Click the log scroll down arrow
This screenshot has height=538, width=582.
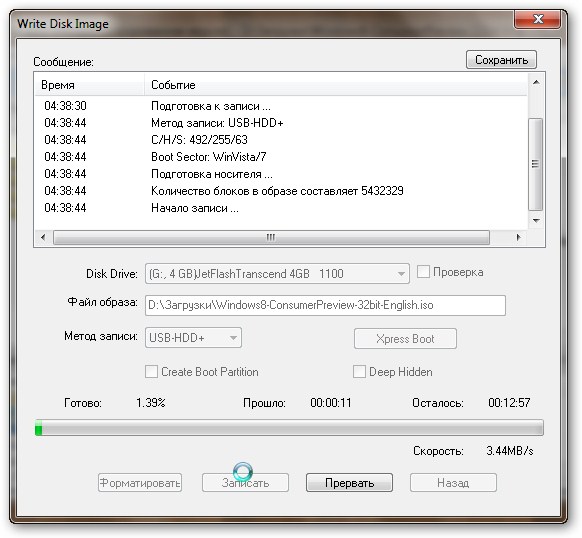coord(536,221)
